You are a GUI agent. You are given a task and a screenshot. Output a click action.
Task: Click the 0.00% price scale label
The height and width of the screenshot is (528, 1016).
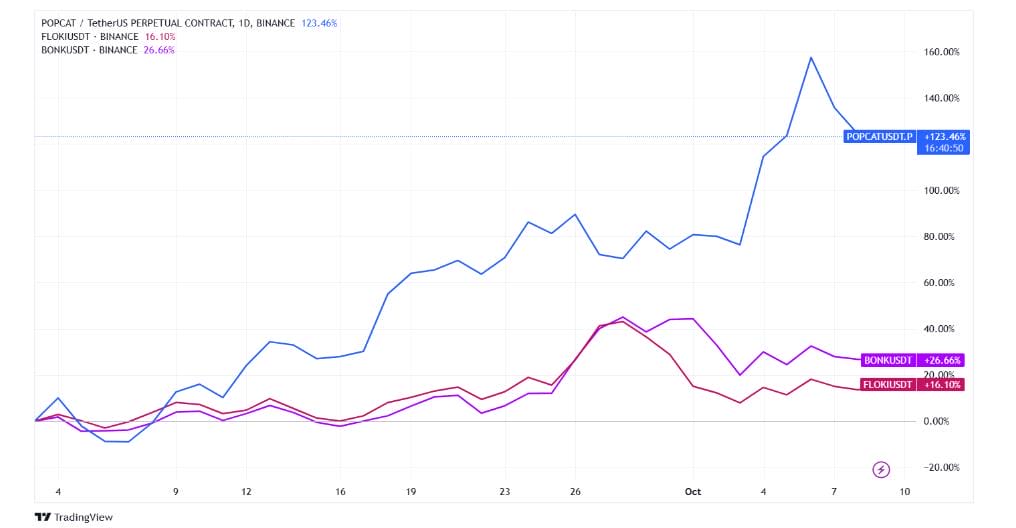941,421
